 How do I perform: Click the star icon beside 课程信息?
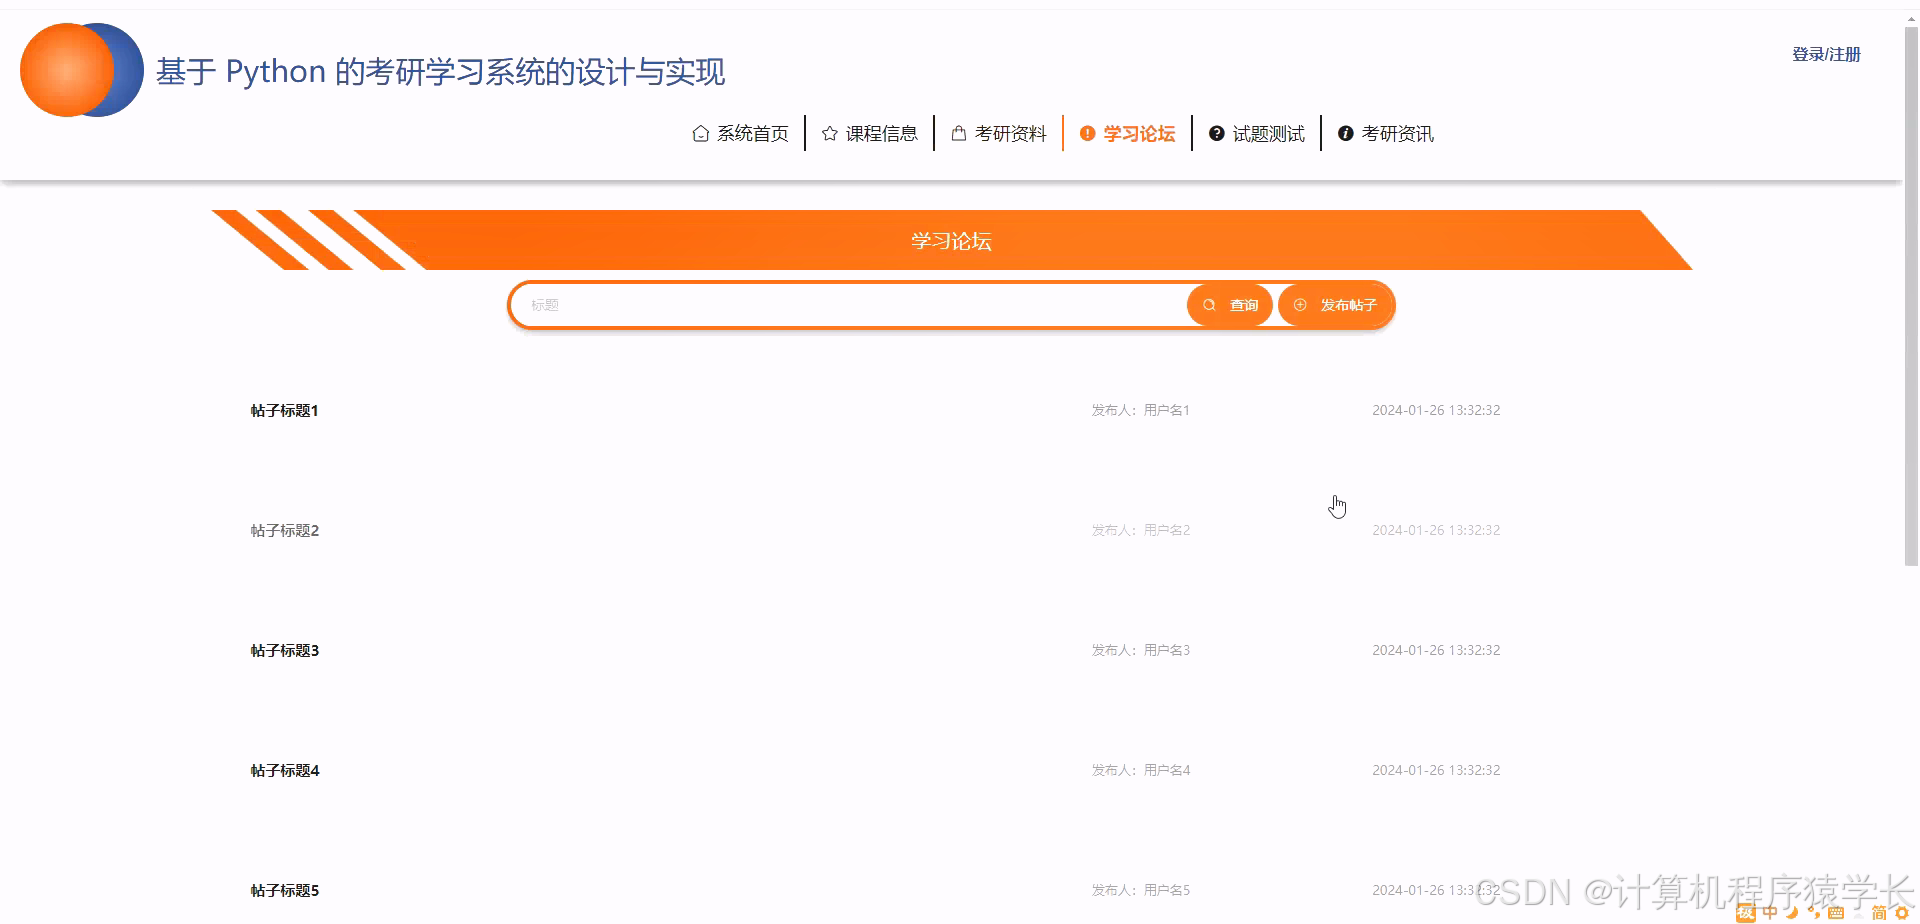pyautogui.click(x=829, y=133)
